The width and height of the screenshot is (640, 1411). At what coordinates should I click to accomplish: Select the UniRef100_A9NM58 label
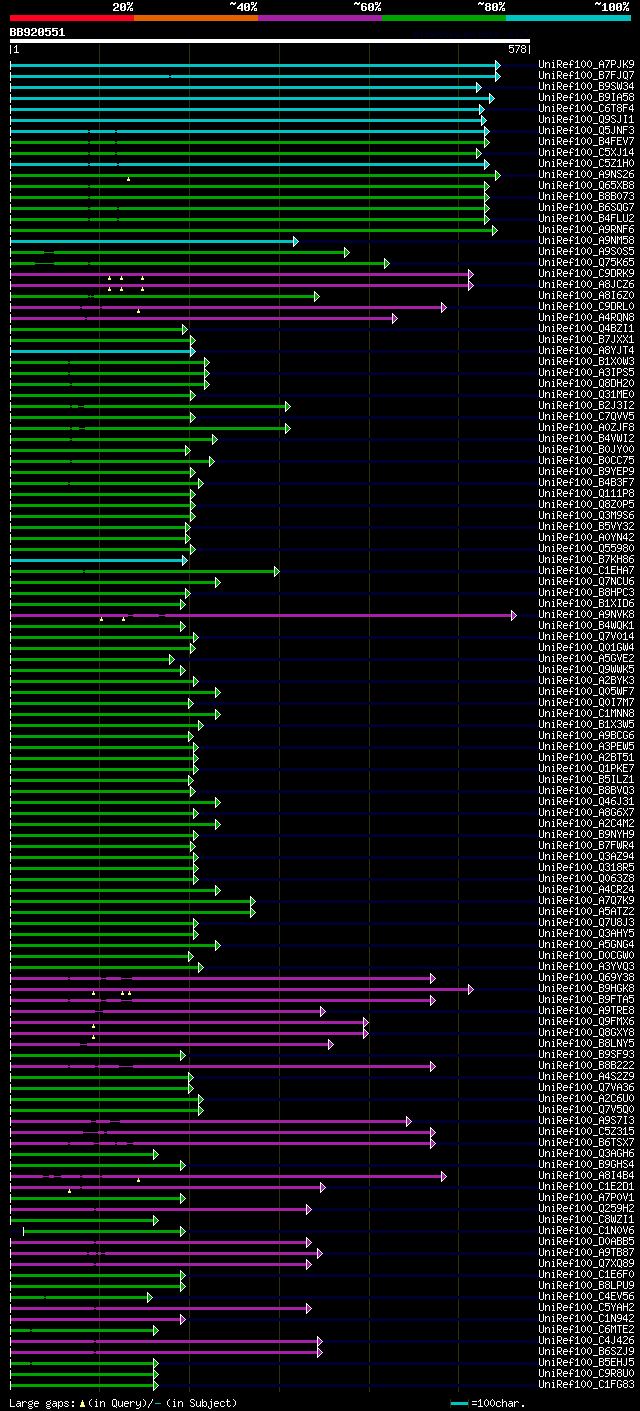[x=586, y=241]
